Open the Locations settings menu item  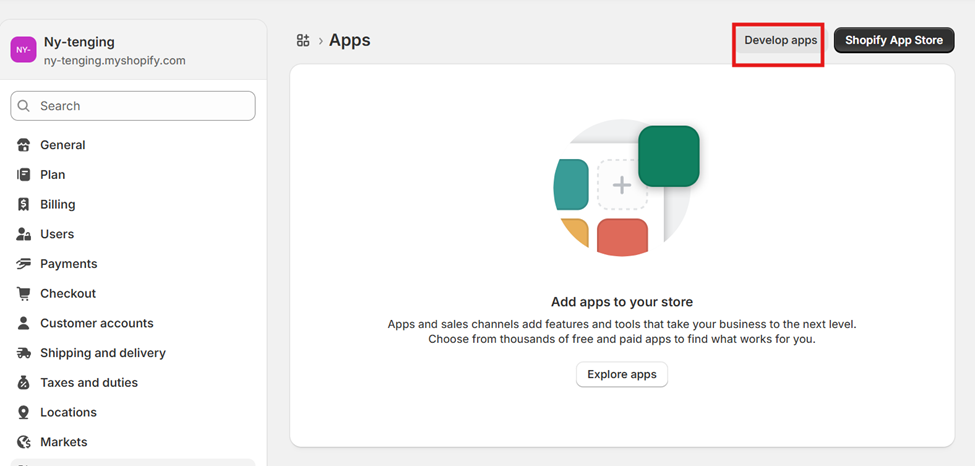68,412
